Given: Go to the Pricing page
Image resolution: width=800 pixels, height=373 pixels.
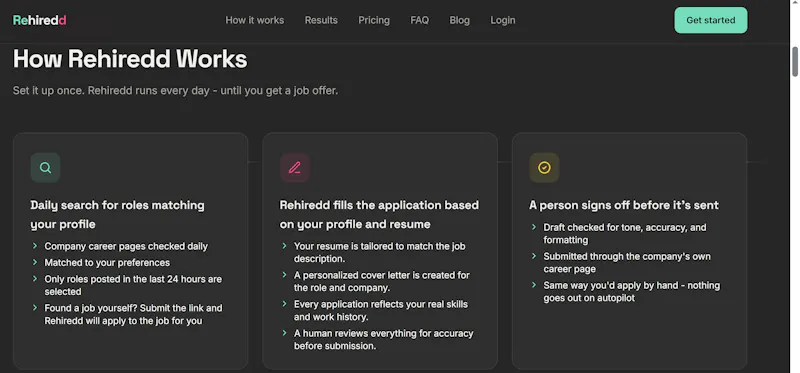Looking at the screenshot, I should [x=374, y=20].
